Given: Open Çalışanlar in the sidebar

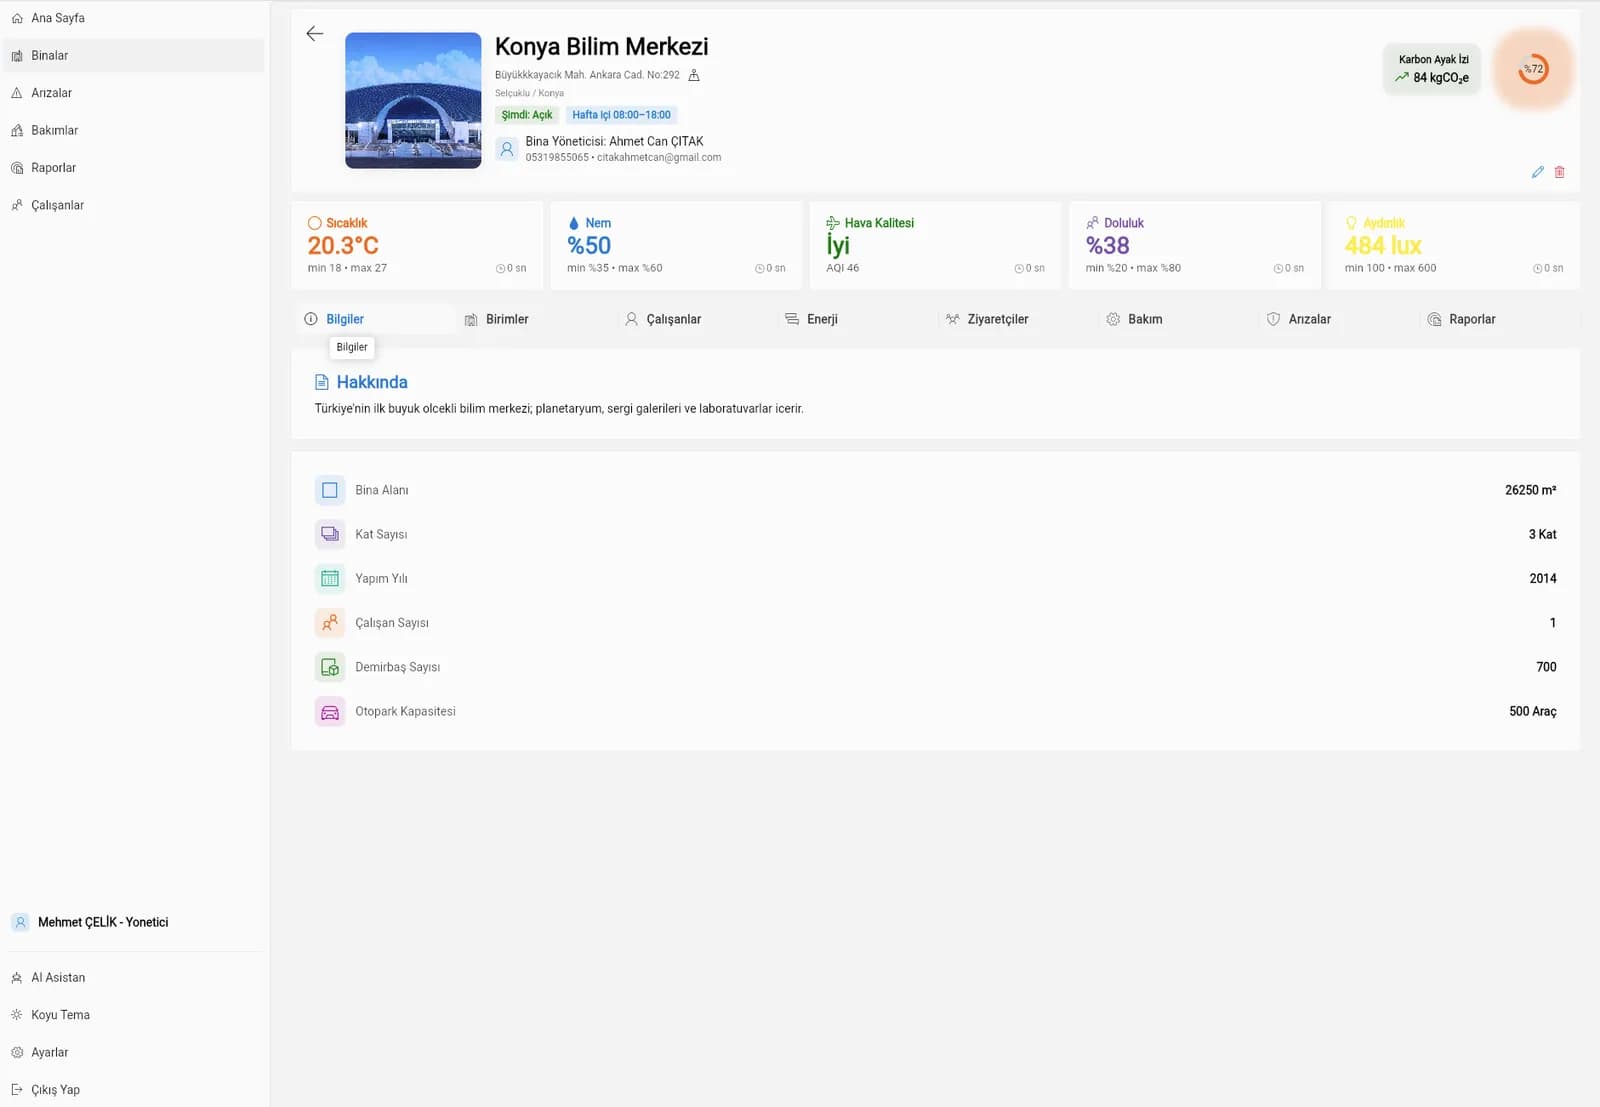Looking at the screenshot, I should pyautogui.click(x=57, y=205).
